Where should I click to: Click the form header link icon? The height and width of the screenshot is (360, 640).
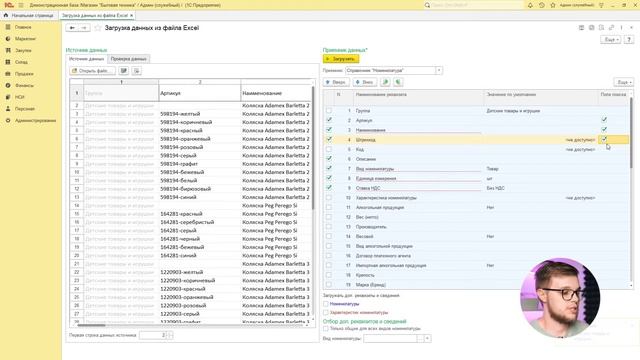tap(611, 28)
